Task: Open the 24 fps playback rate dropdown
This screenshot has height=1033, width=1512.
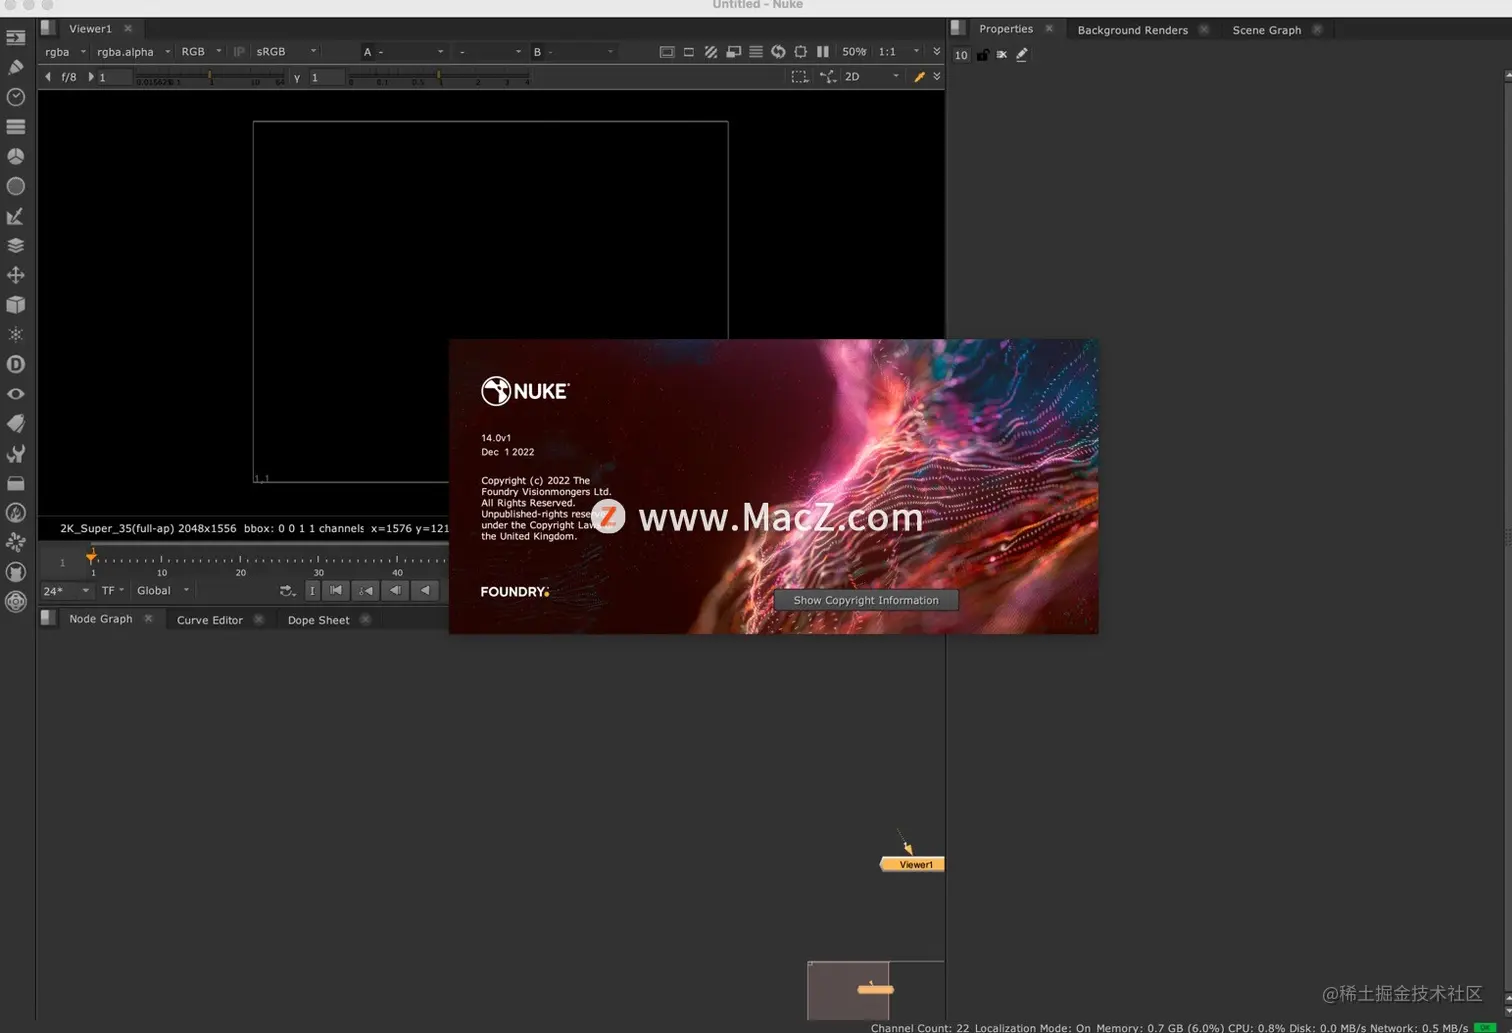Action: coord(66,591)
